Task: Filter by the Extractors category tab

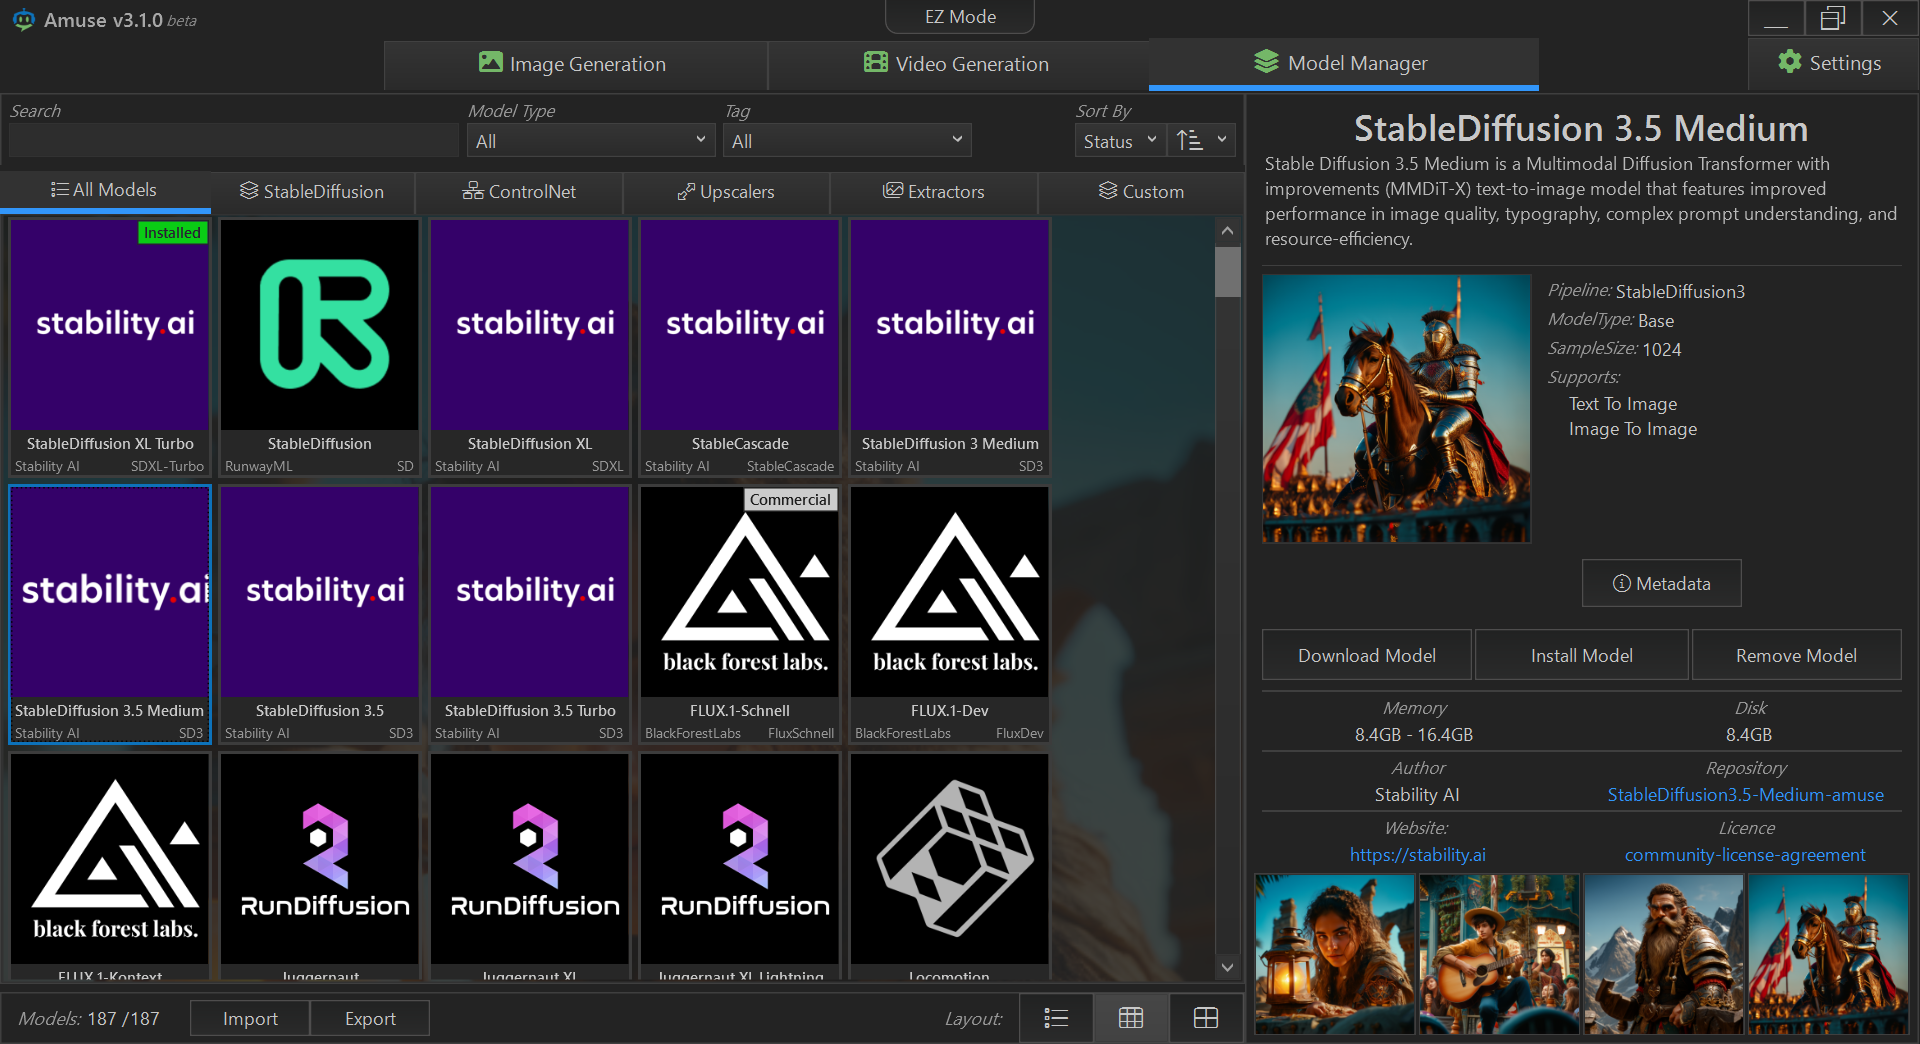Action: click(x=934, y=191)
